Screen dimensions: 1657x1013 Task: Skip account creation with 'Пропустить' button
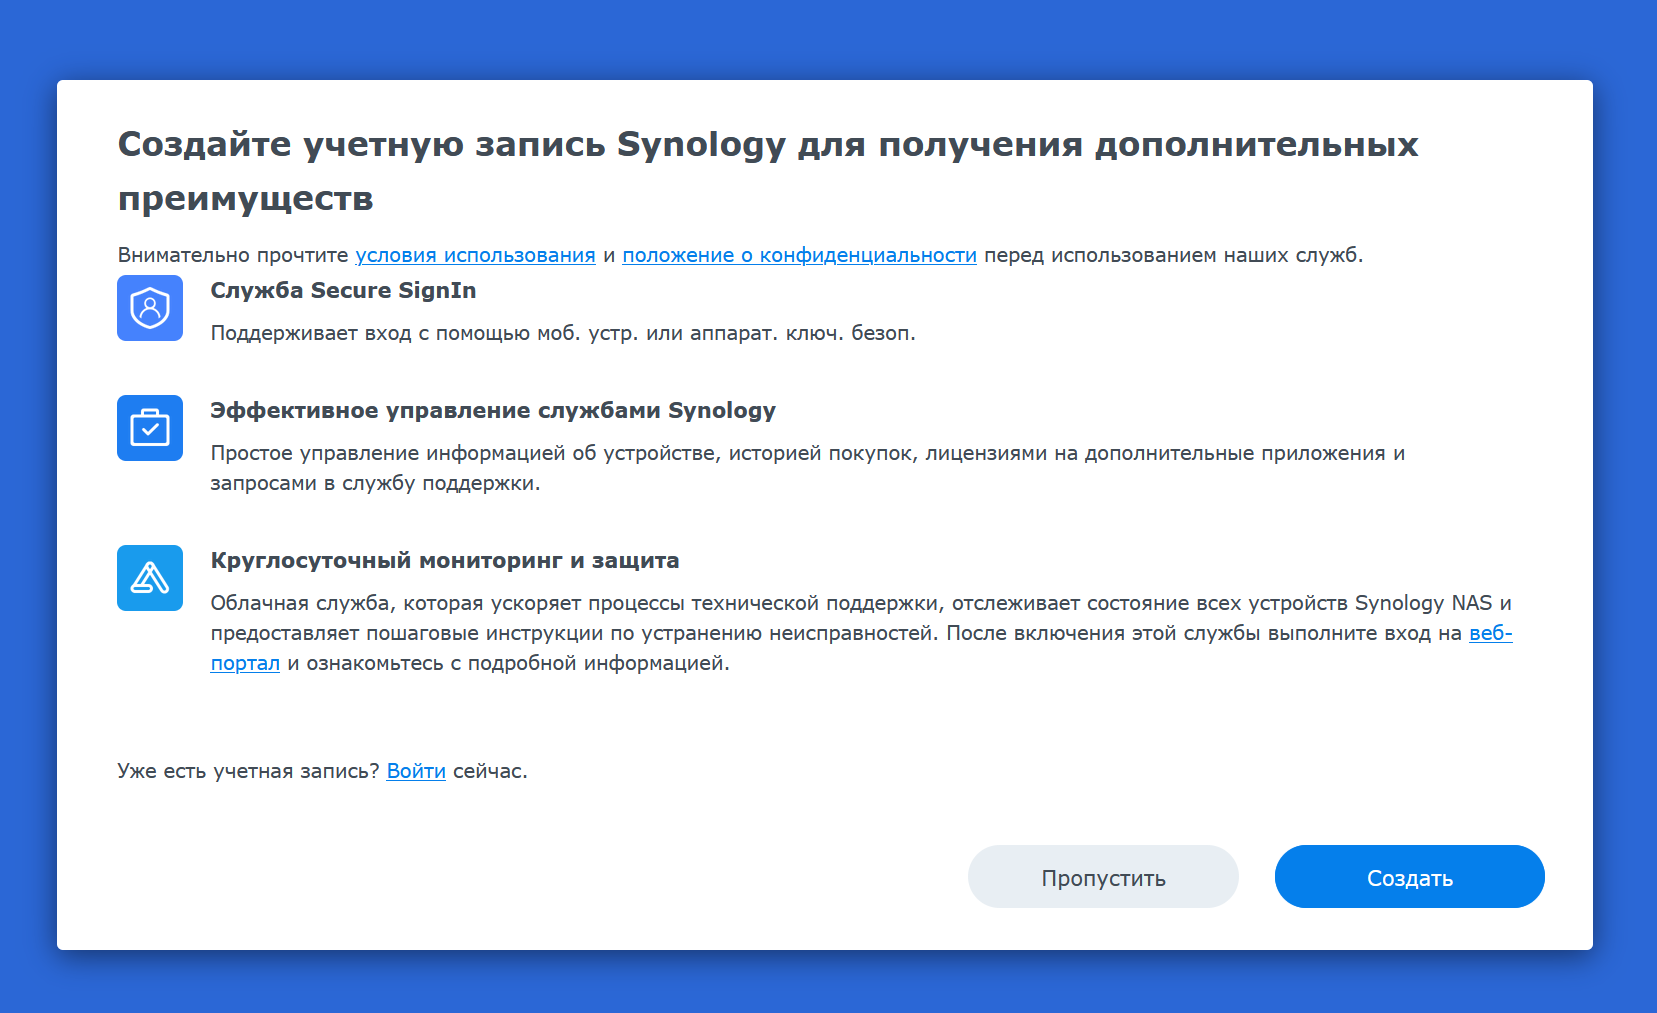(1103, 877)
